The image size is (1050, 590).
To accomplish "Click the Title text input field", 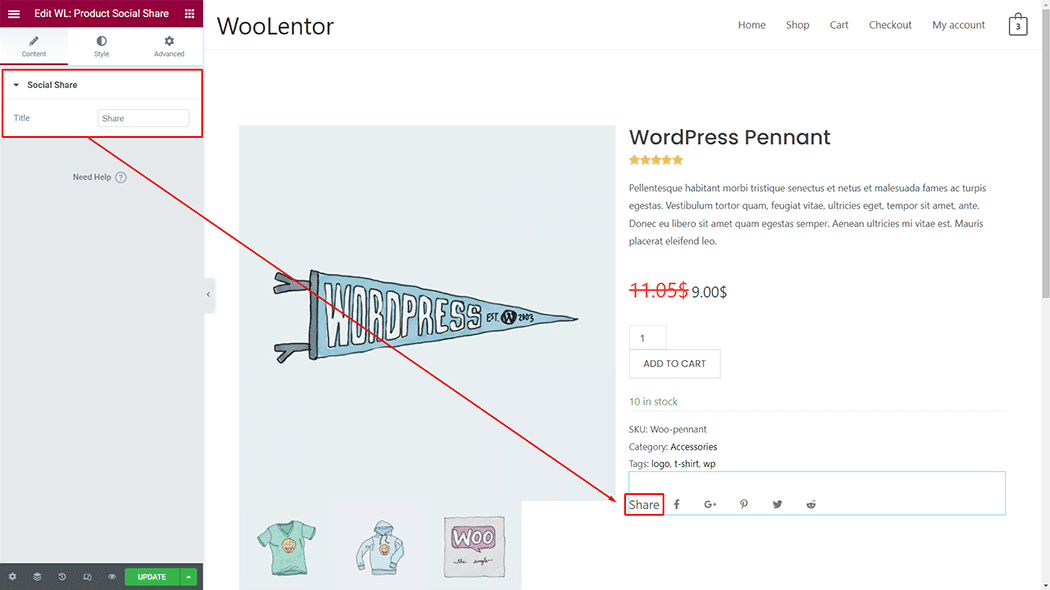I will point(143,118).
